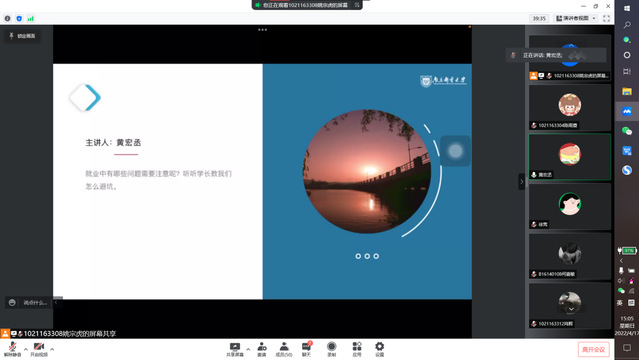Enter fullscreen mode icon
The height and width of the screenshot is (360, 639).
pos(606,18)
